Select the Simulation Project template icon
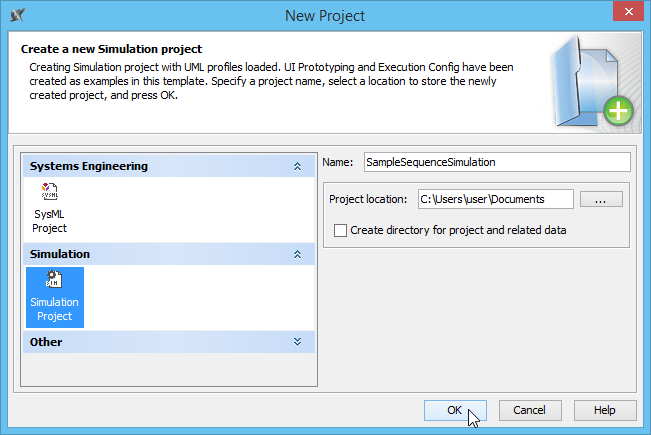651x435 pixels. pos(55,296)
